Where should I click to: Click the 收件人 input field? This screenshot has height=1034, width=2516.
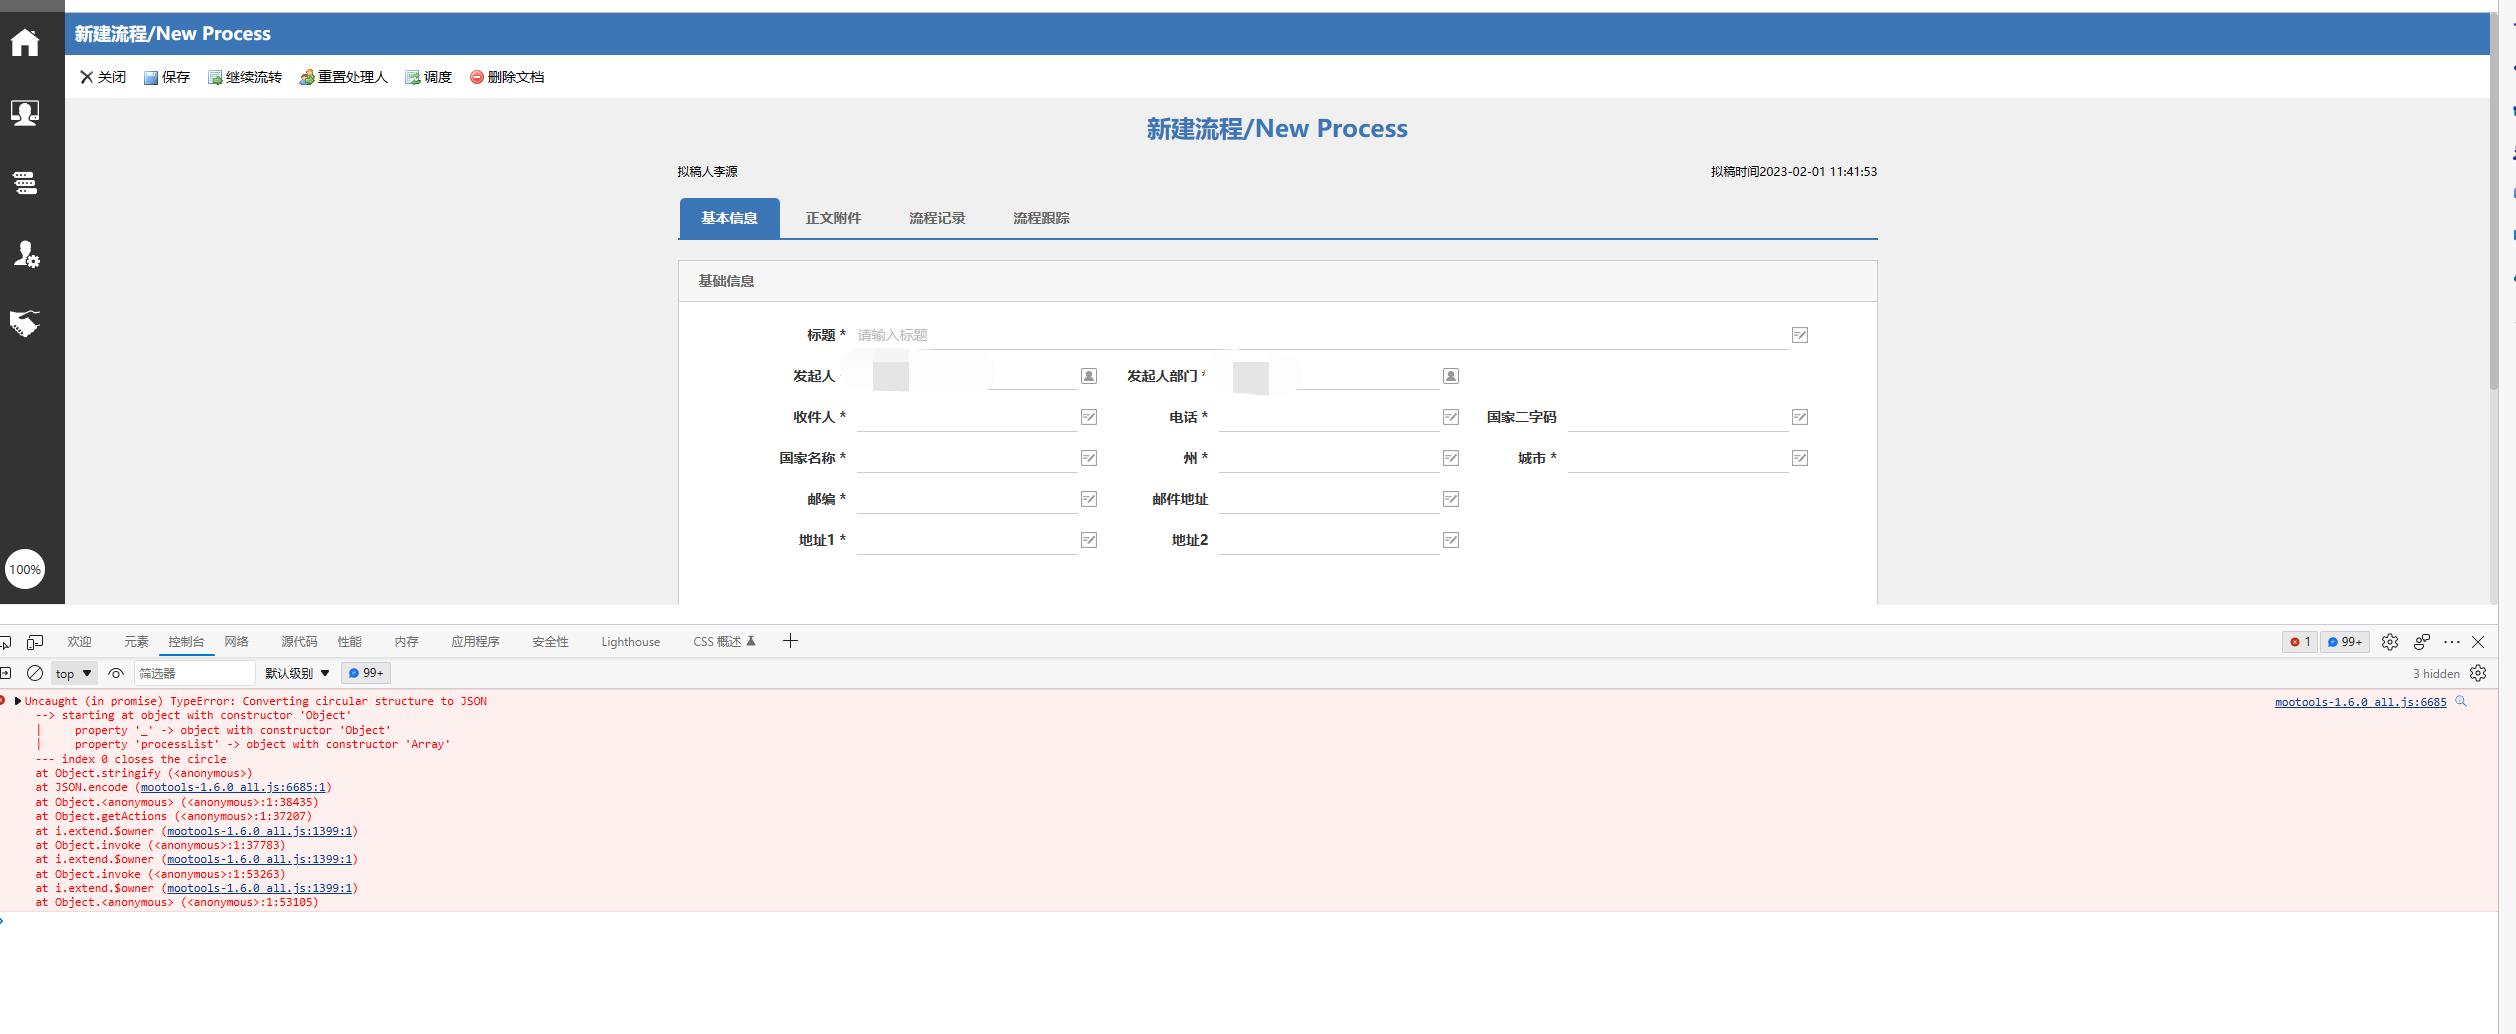[x=967, y=417]
